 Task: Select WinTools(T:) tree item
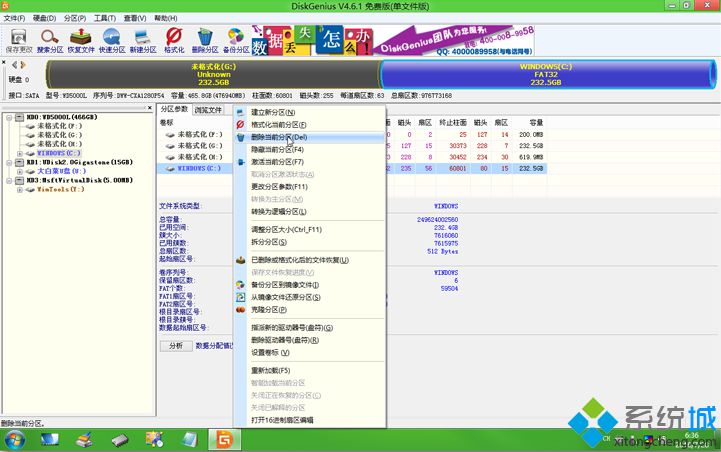(x=60, y=189)
